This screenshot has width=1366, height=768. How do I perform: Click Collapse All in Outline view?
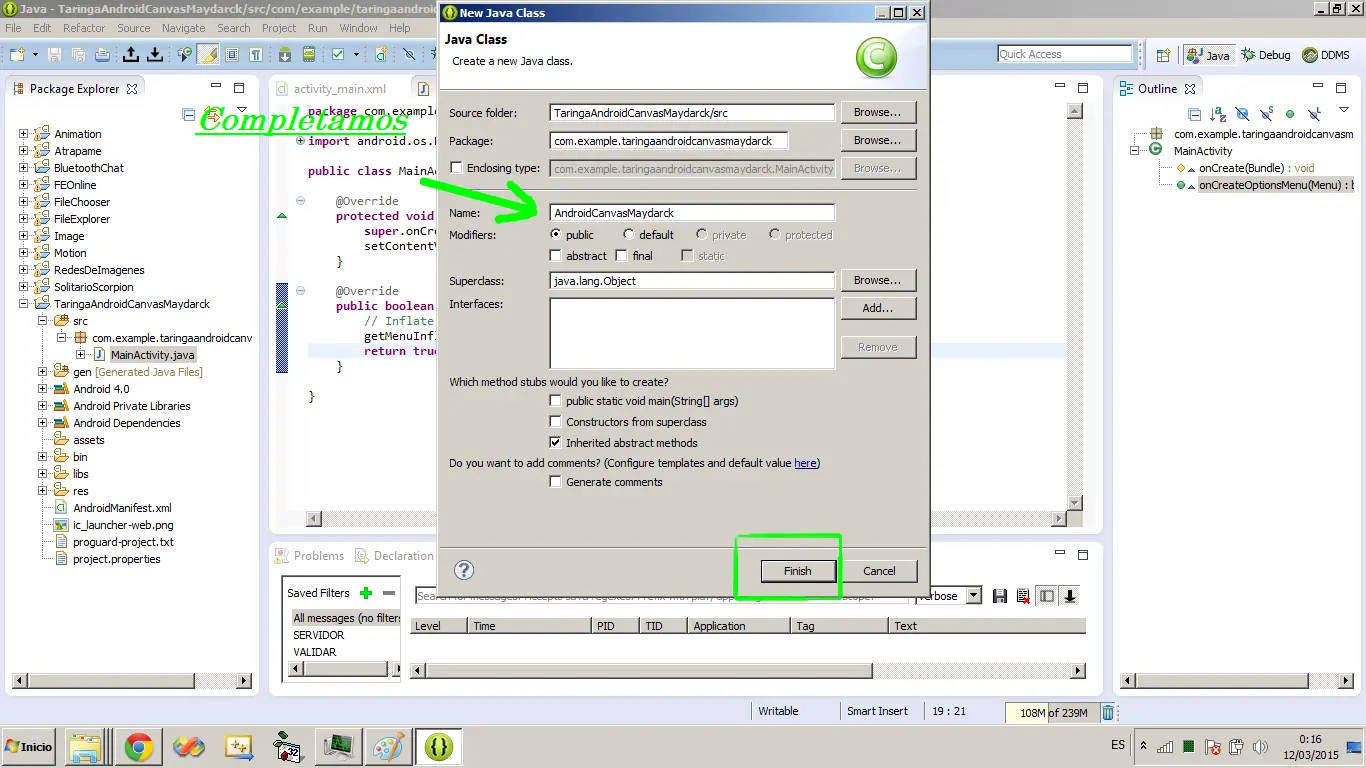point(1194,115)
